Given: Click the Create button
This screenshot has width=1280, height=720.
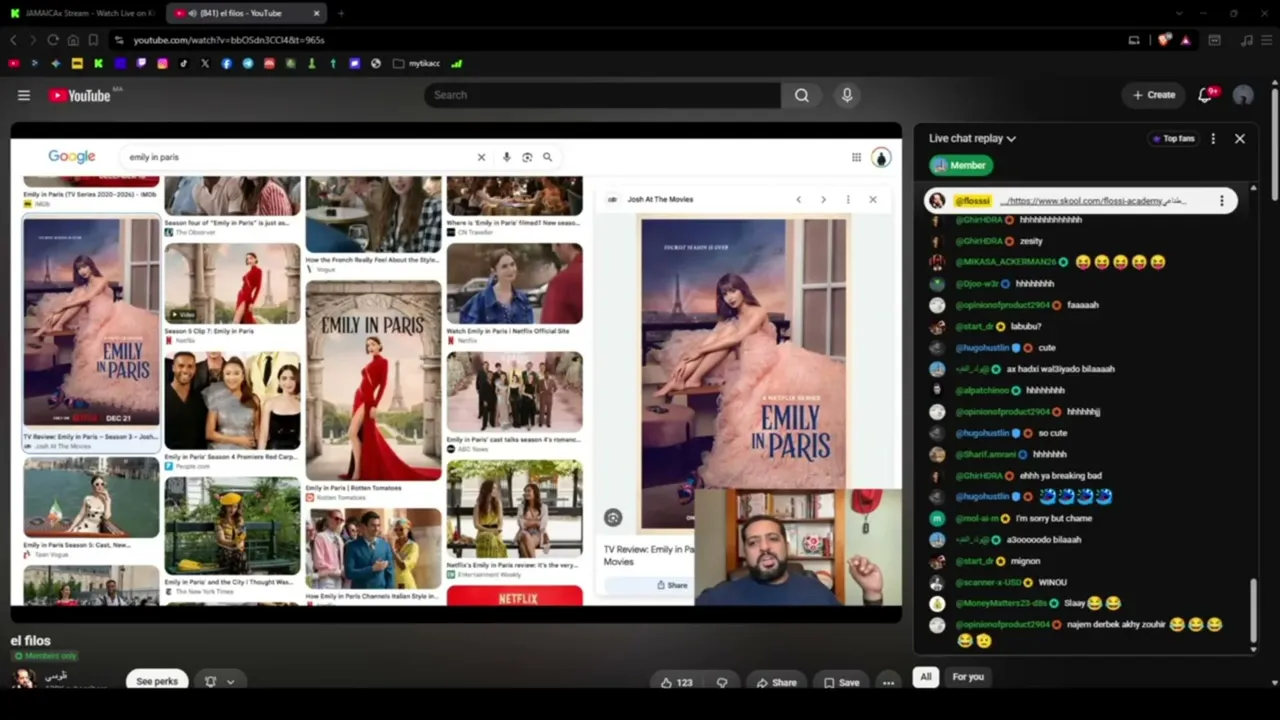Looking at the screenshot, I should (x=1154, y=95).
